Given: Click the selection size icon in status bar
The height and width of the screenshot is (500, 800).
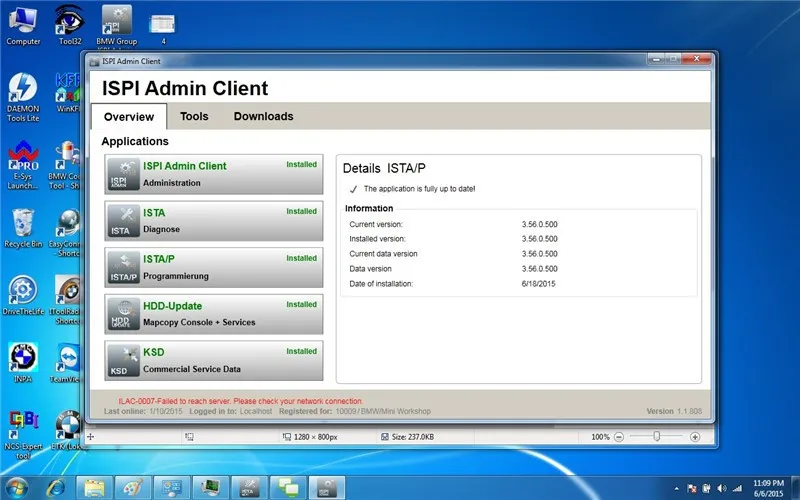Looking at the screenshot, I should pos(189,437).
